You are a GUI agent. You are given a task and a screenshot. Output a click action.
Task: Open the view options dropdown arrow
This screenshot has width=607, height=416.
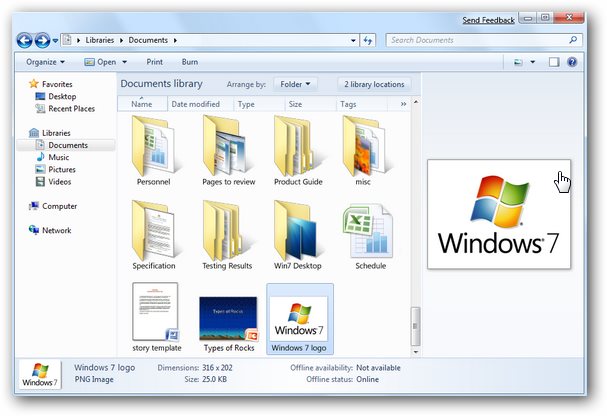click(x=533, y=62)
